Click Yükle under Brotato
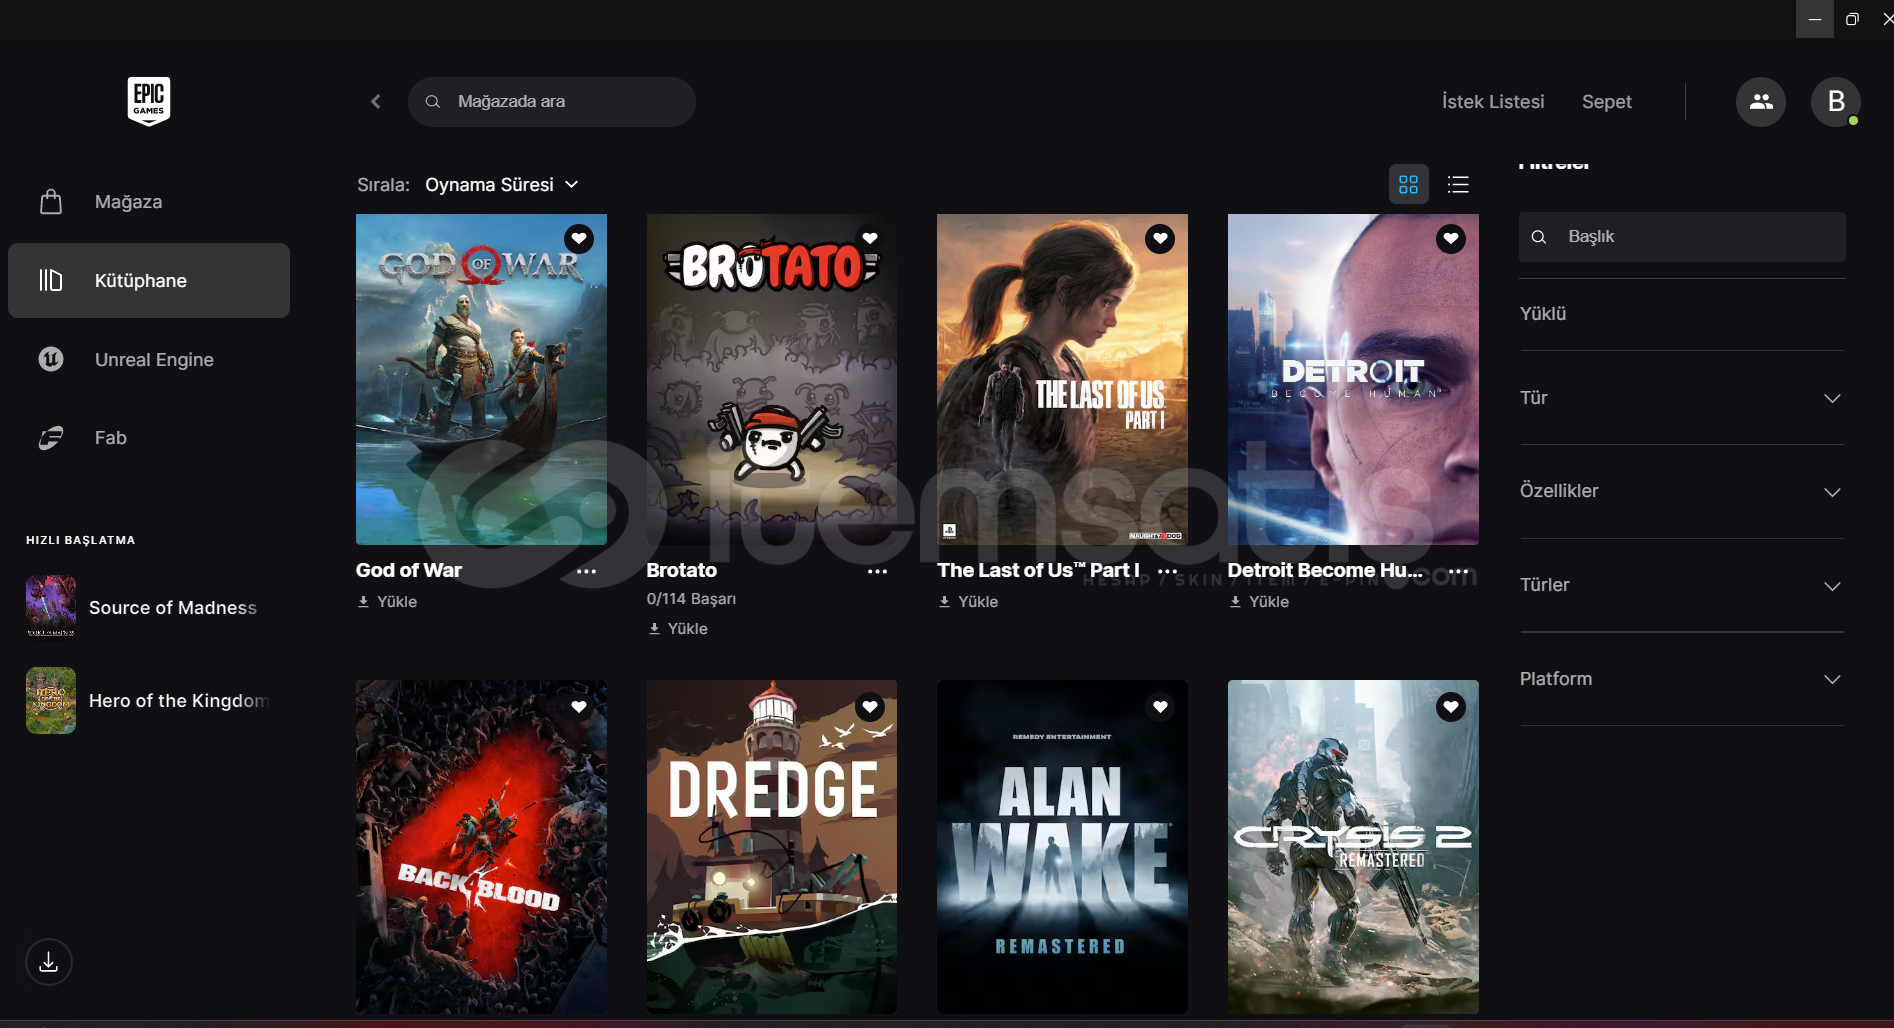The height and width of the screenshot is (1028, 1894). click(678, 628)
